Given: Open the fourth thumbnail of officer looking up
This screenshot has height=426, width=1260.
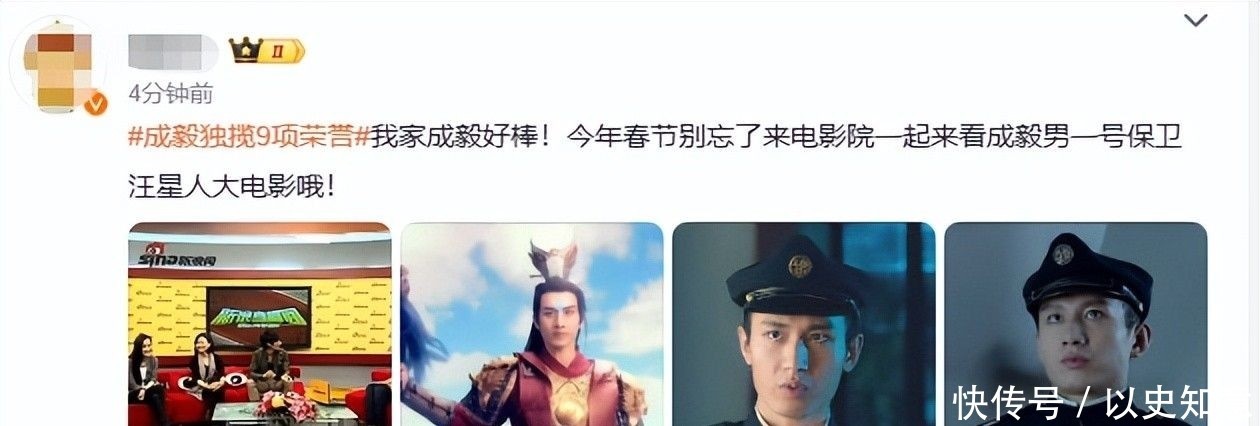Looking at the screenshot, I should point(1076,324).
